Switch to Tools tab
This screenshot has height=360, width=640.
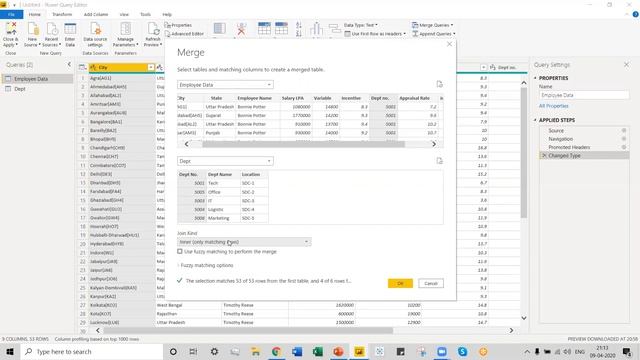click(x=145, y=14)
